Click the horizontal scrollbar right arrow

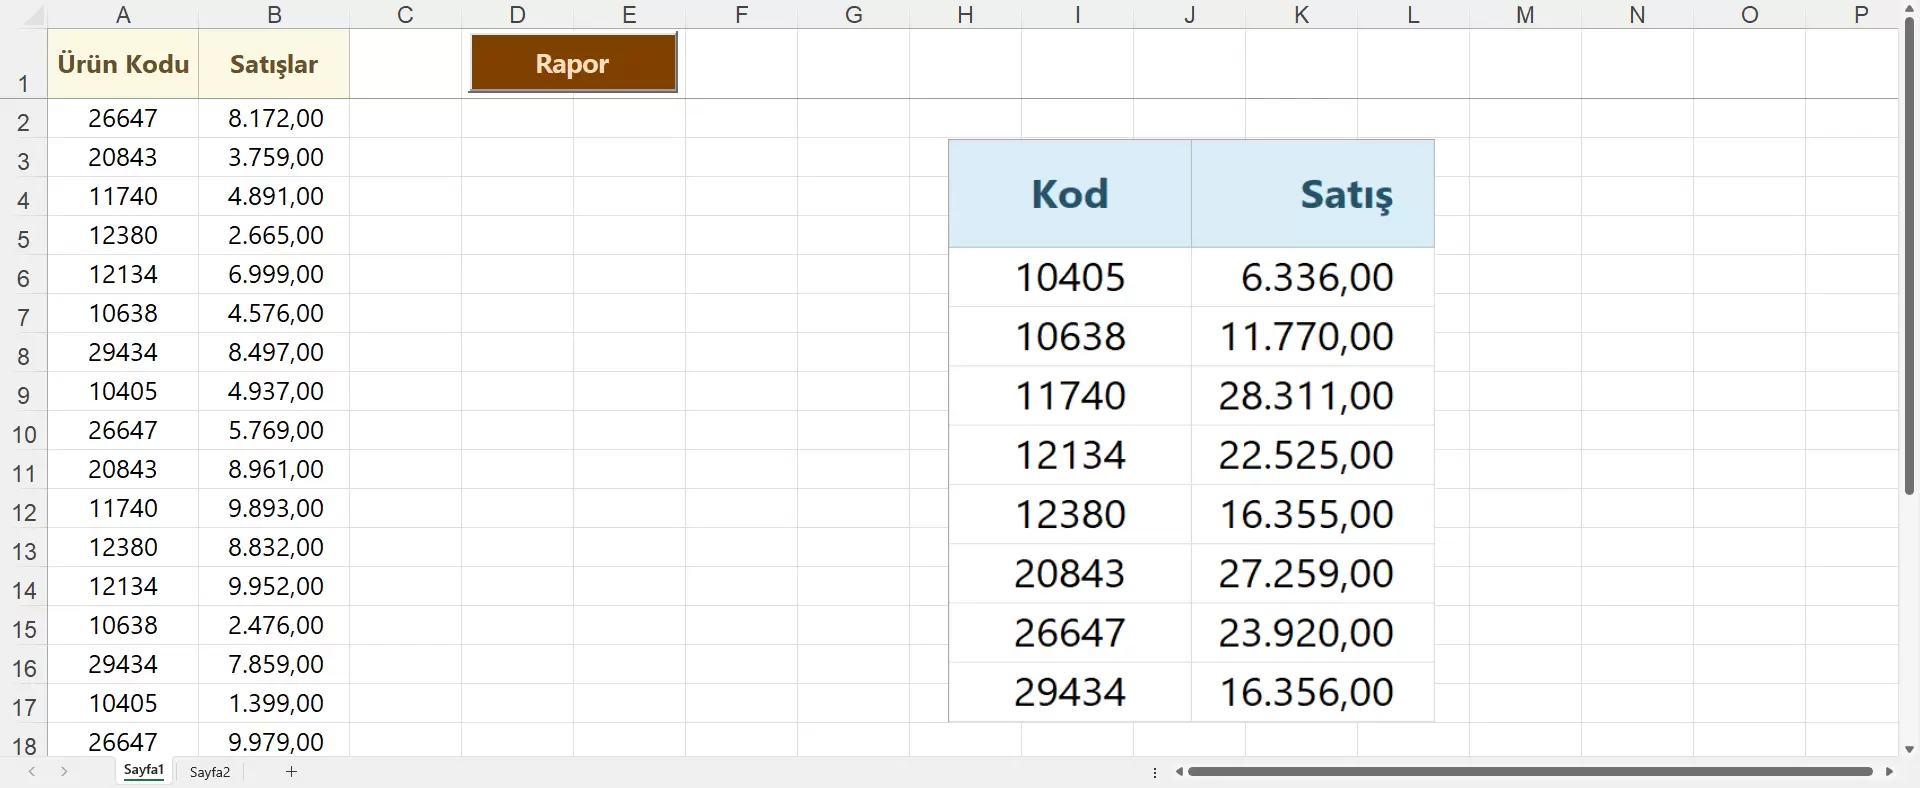[x=1889, y=772]
